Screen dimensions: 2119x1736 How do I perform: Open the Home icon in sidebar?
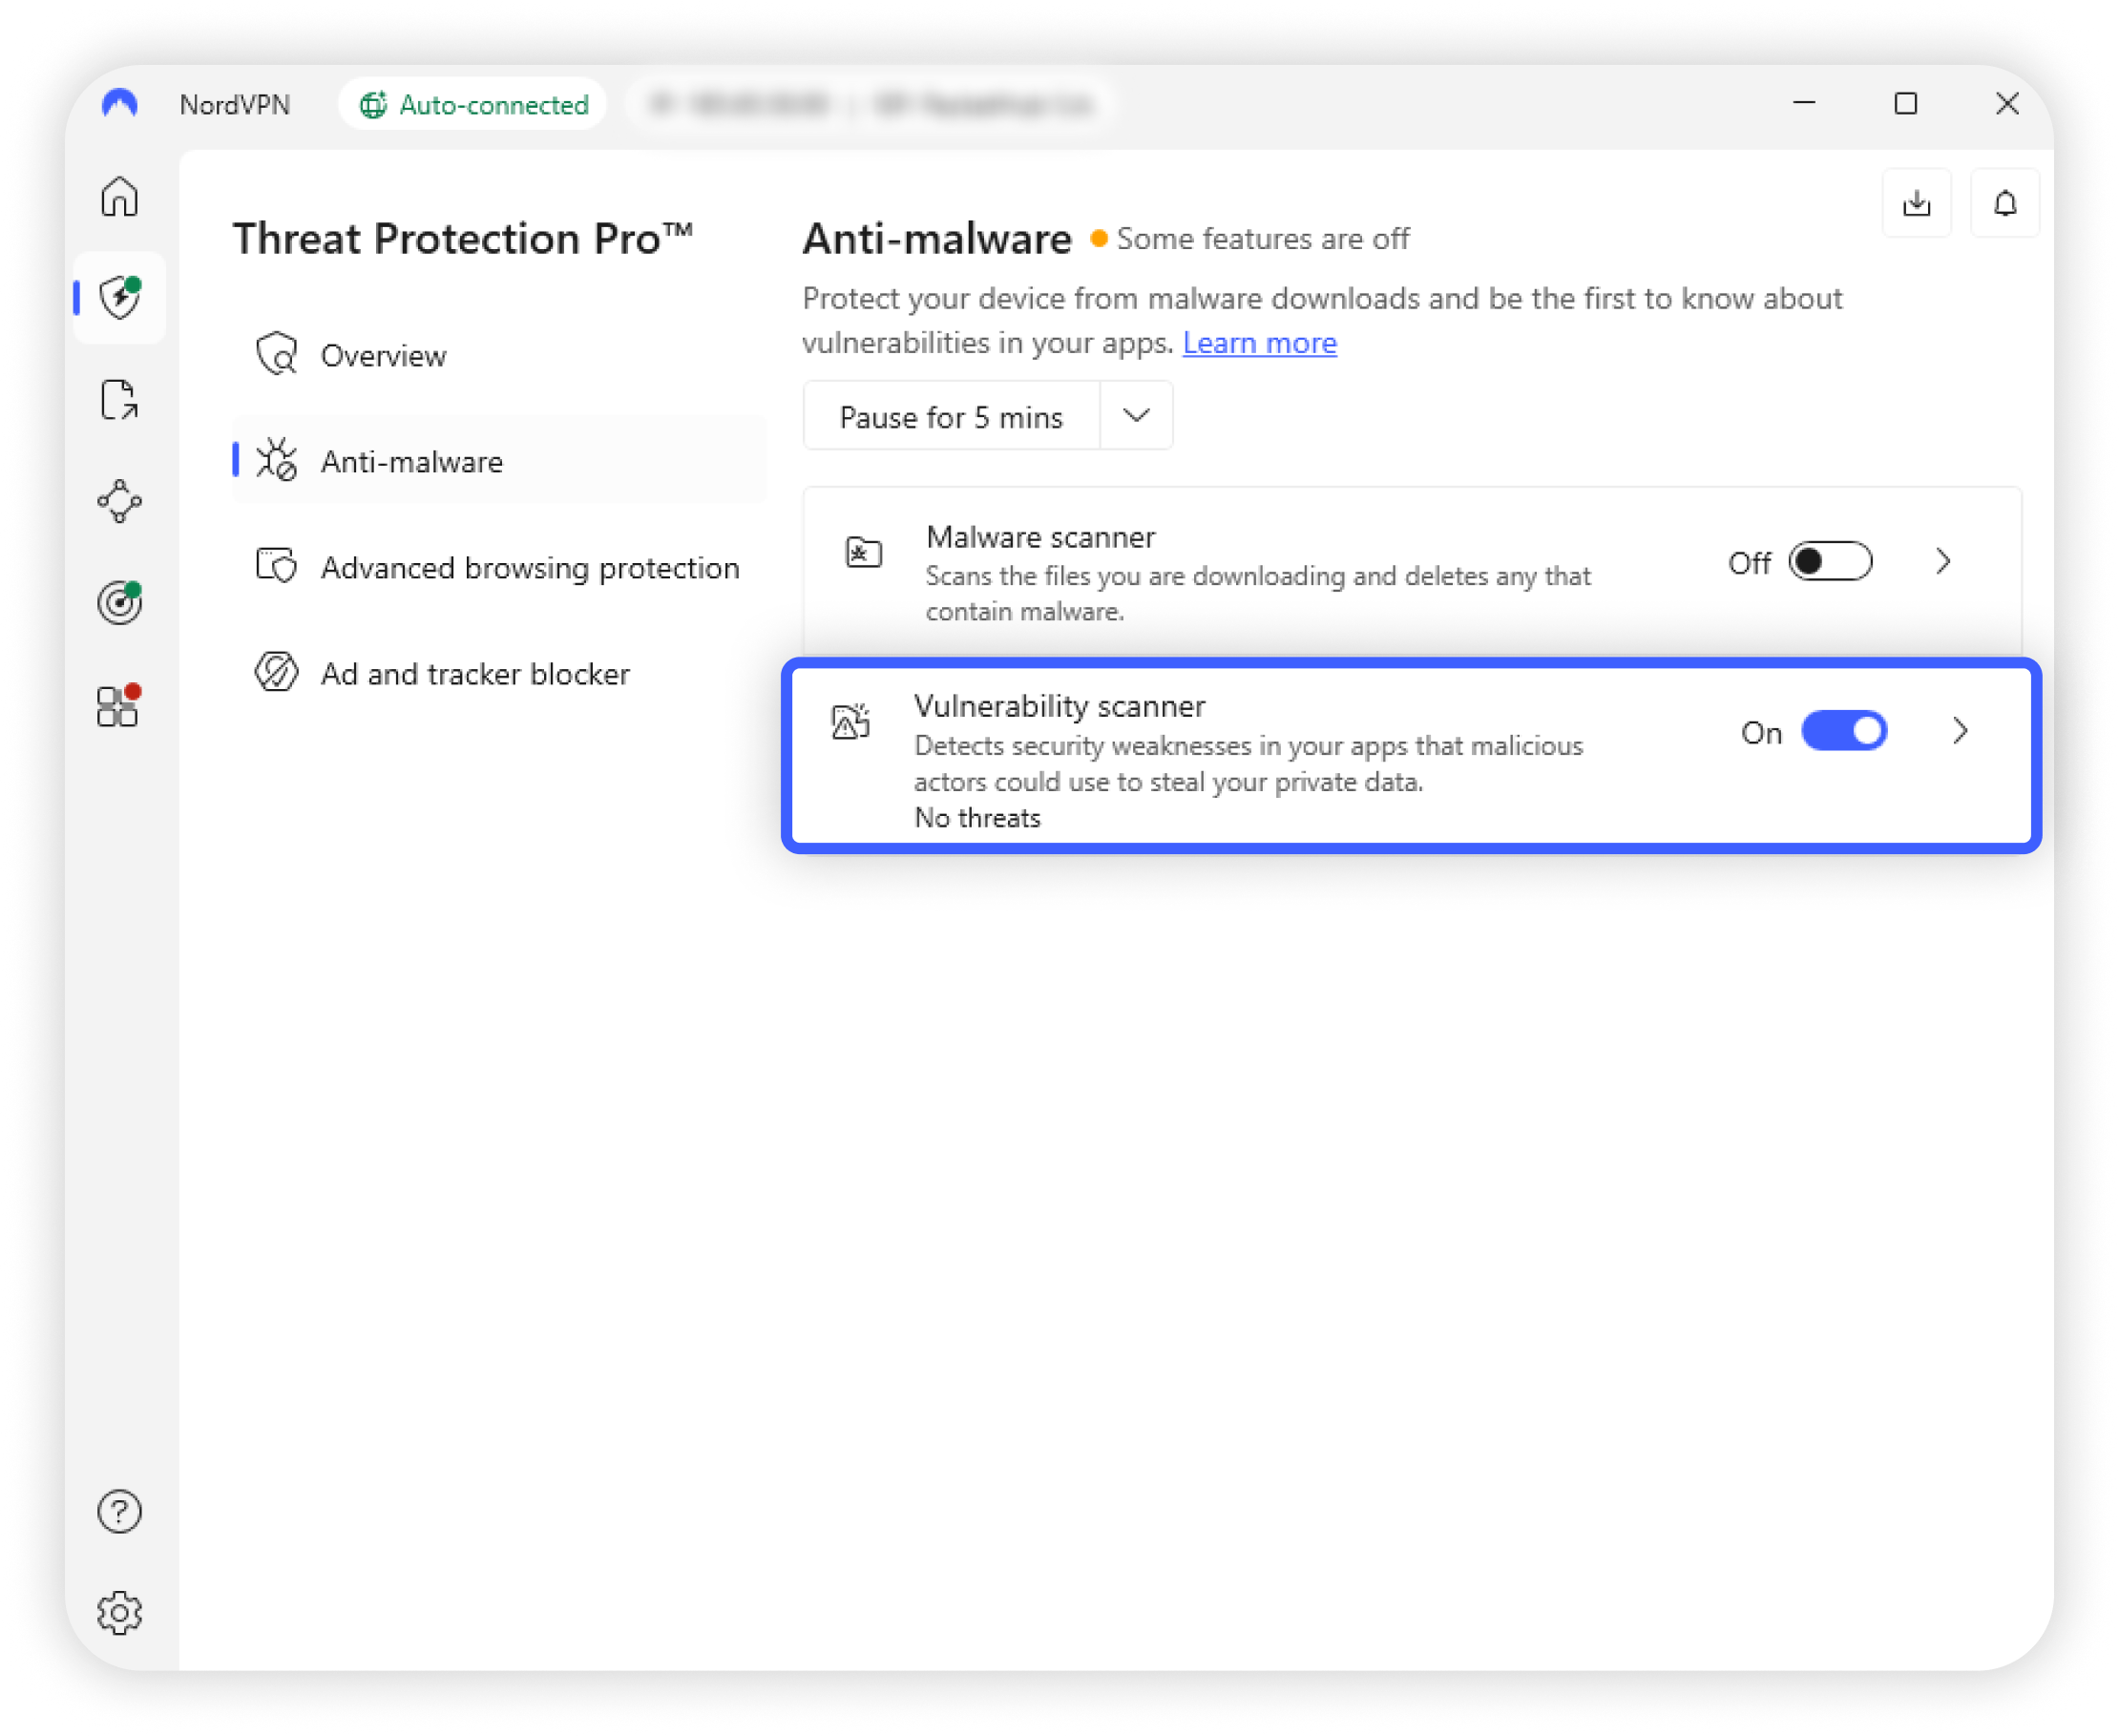[x=120, y=196]
